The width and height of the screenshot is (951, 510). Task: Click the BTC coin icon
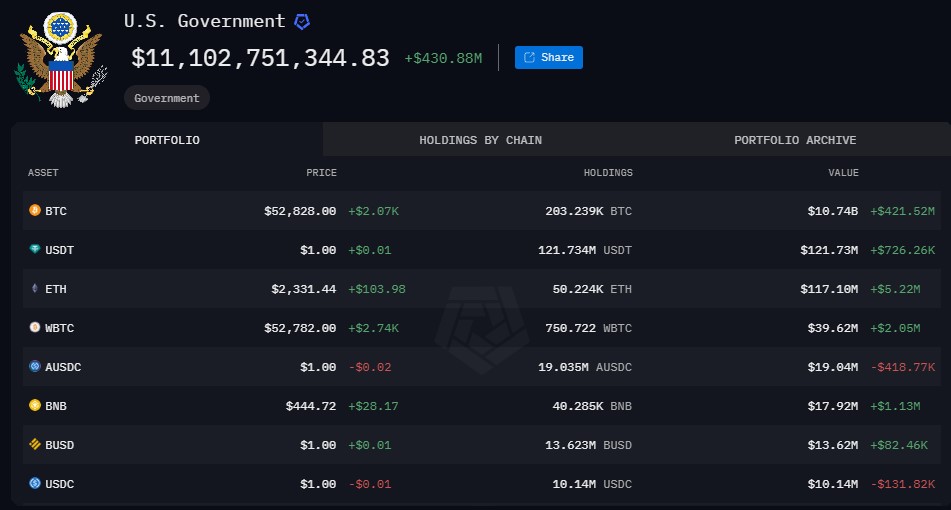pyautogui.click(x=35, y=211)
